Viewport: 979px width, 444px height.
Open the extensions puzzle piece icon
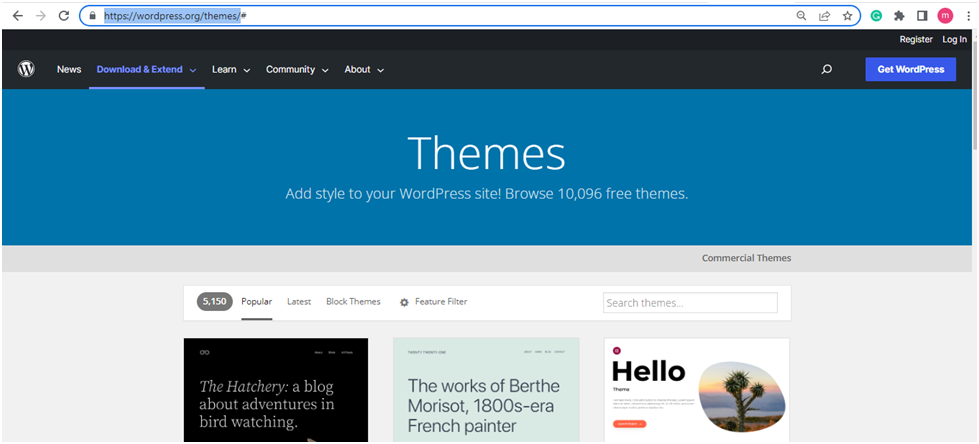(x=899, y=16)
